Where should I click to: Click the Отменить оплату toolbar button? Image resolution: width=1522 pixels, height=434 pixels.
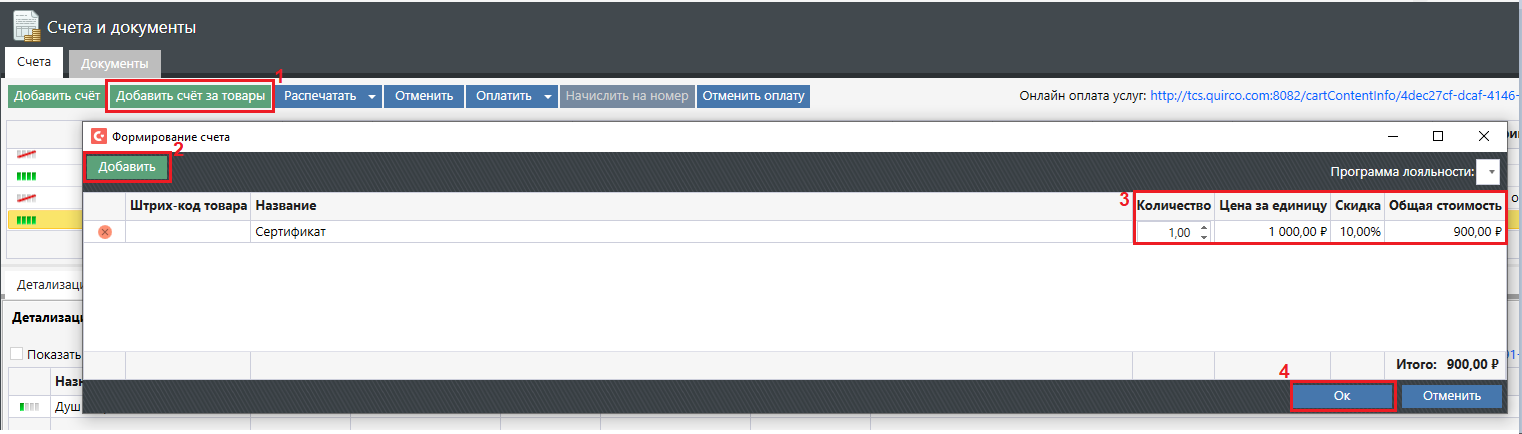[x=753, y=96]
